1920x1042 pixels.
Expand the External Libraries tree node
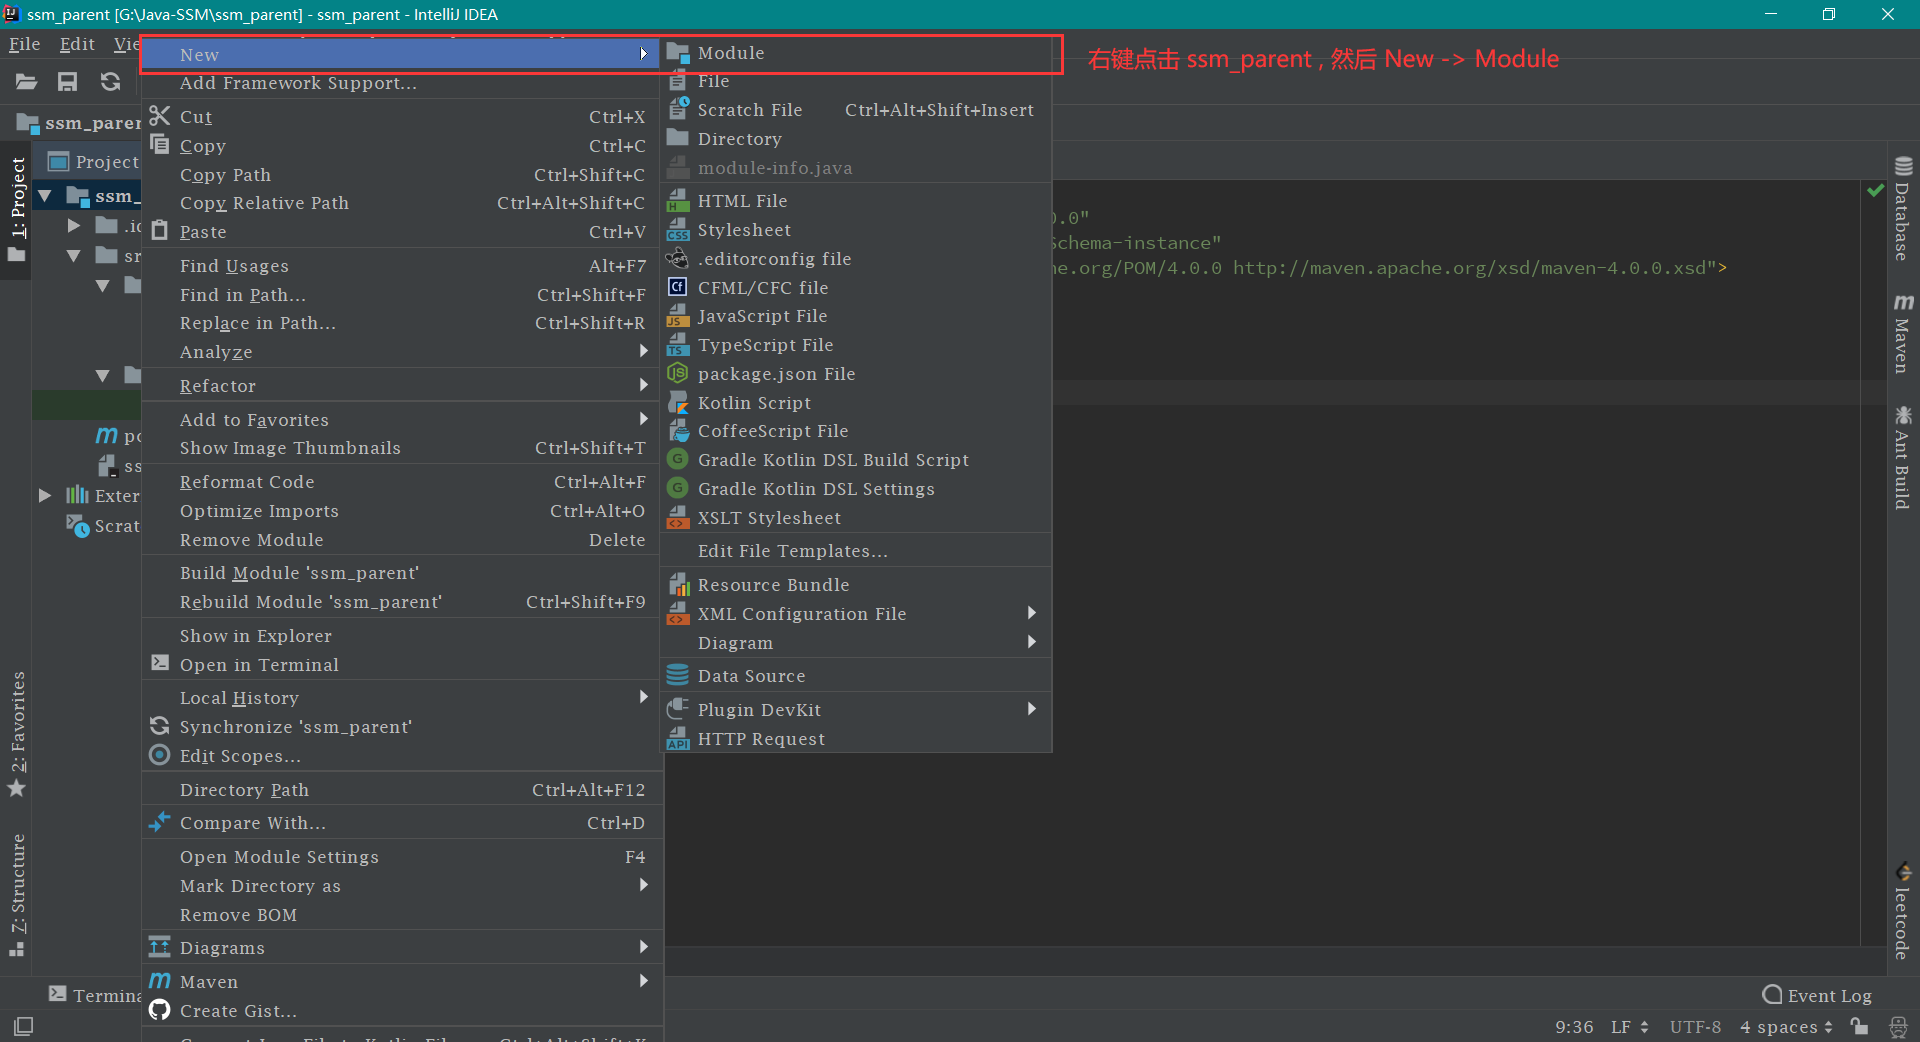click(x=45, y=496)
